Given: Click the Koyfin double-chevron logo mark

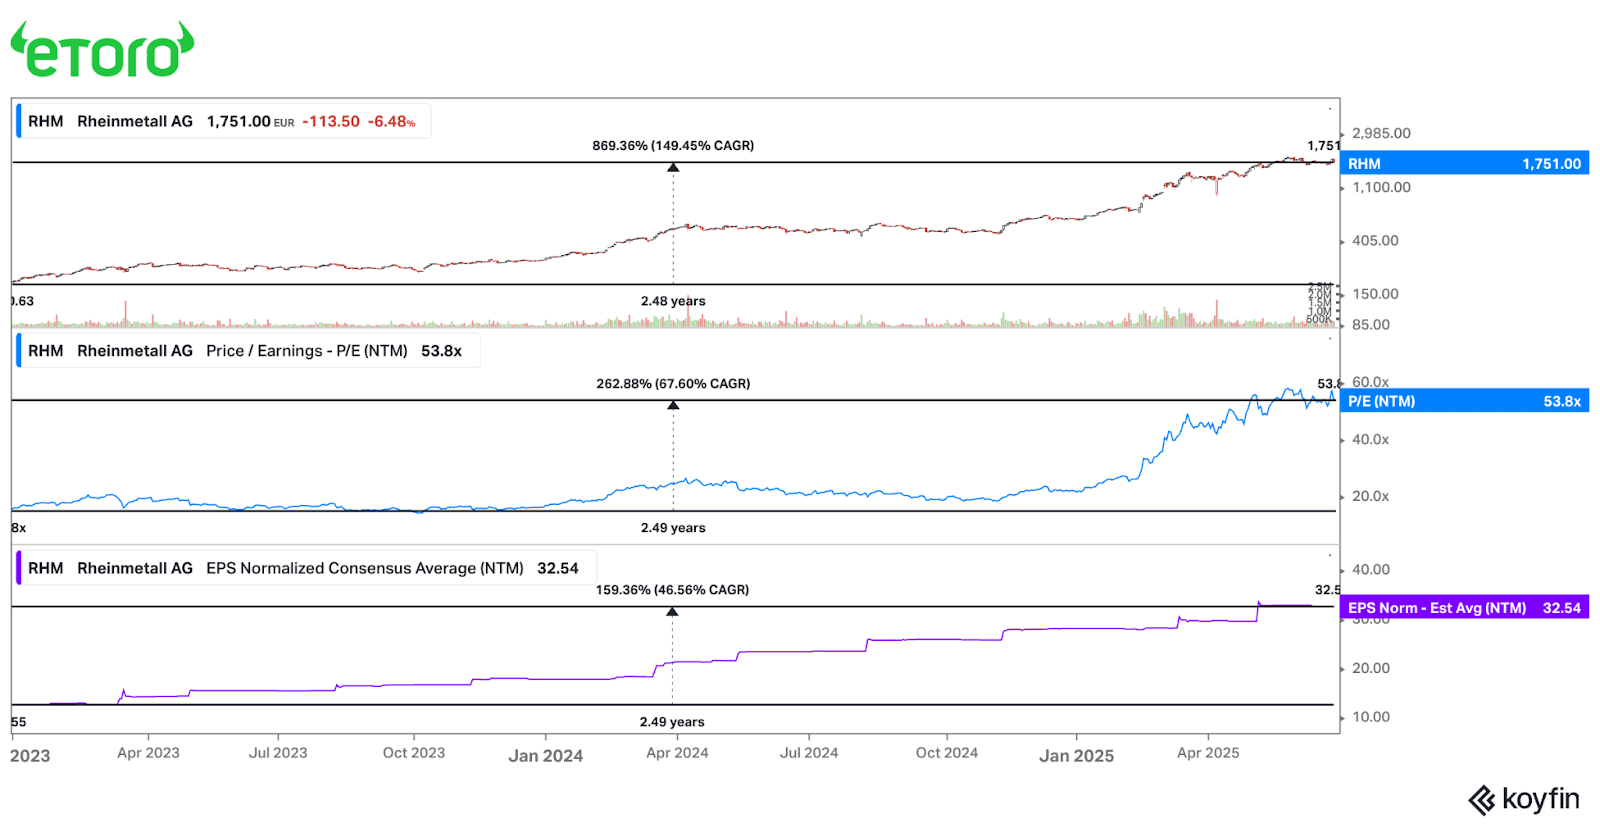Looking at the screenshot, I should [x=1481, y=801].
